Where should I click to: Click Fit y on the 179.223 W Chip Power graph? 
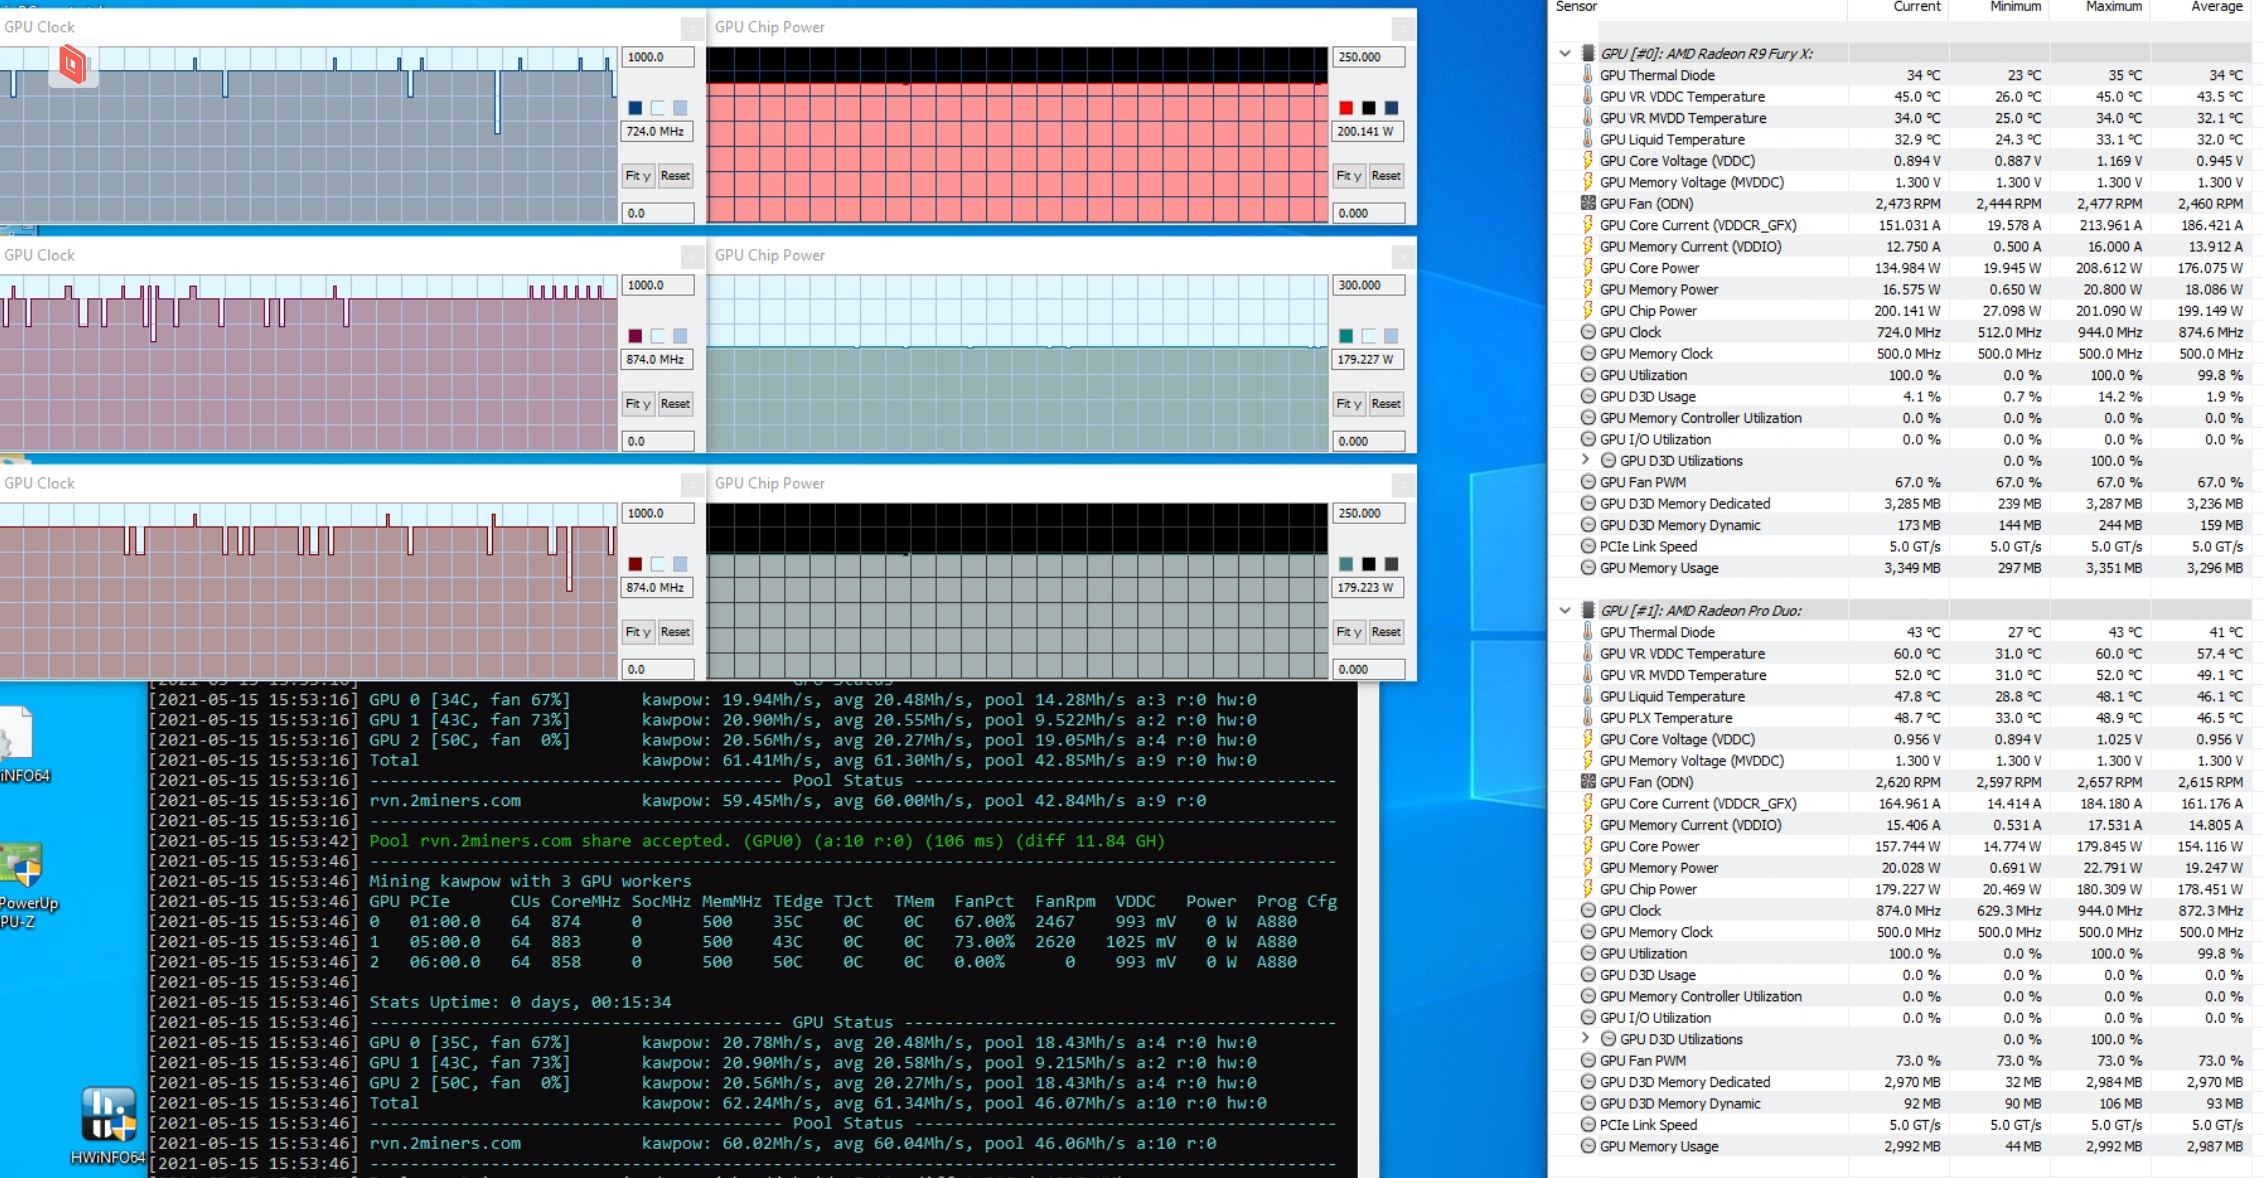(1349, 632)
